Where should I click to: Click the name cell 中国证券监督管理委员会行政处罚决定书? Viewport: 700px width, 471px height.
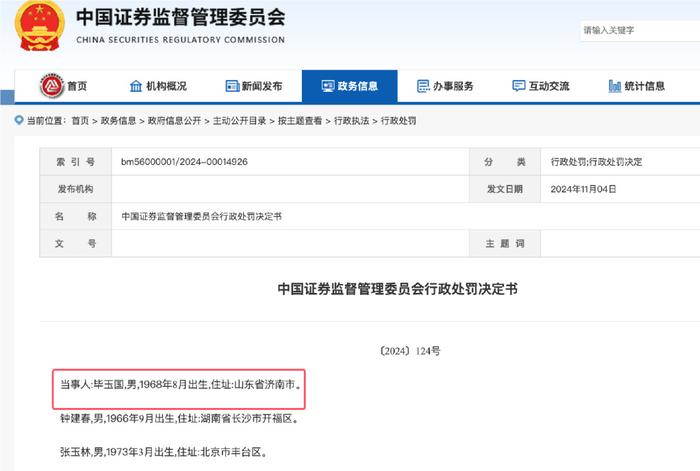[201, 216]
